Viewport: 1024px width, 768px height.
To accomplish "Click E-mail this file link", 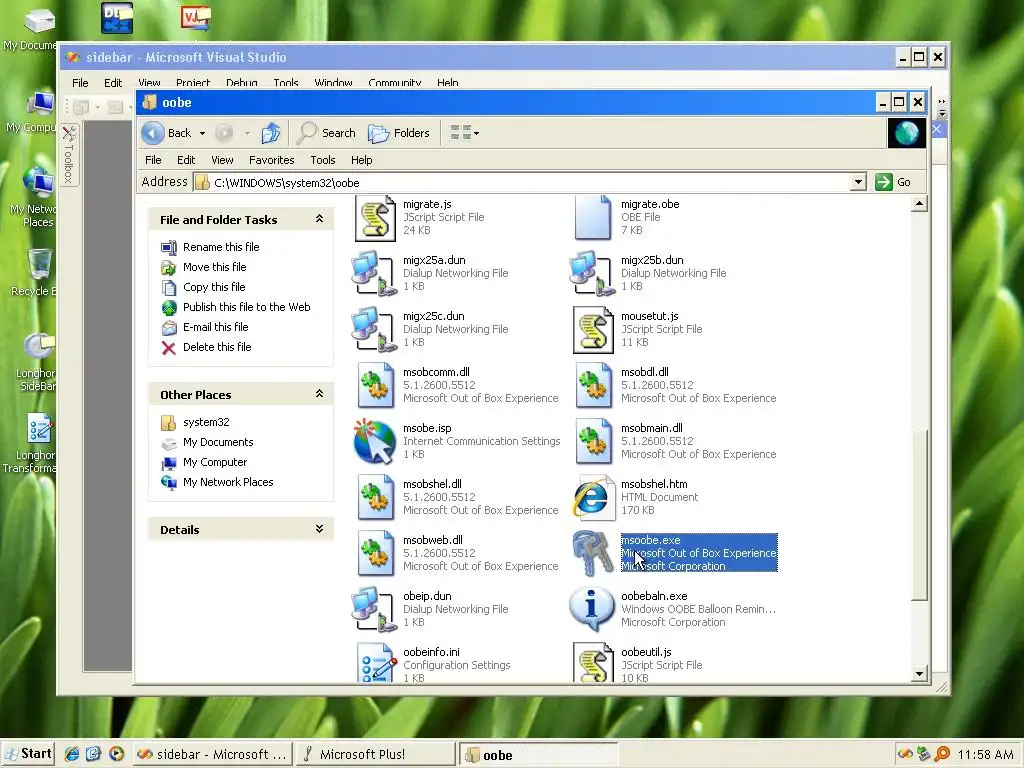I will pos(216,327).
